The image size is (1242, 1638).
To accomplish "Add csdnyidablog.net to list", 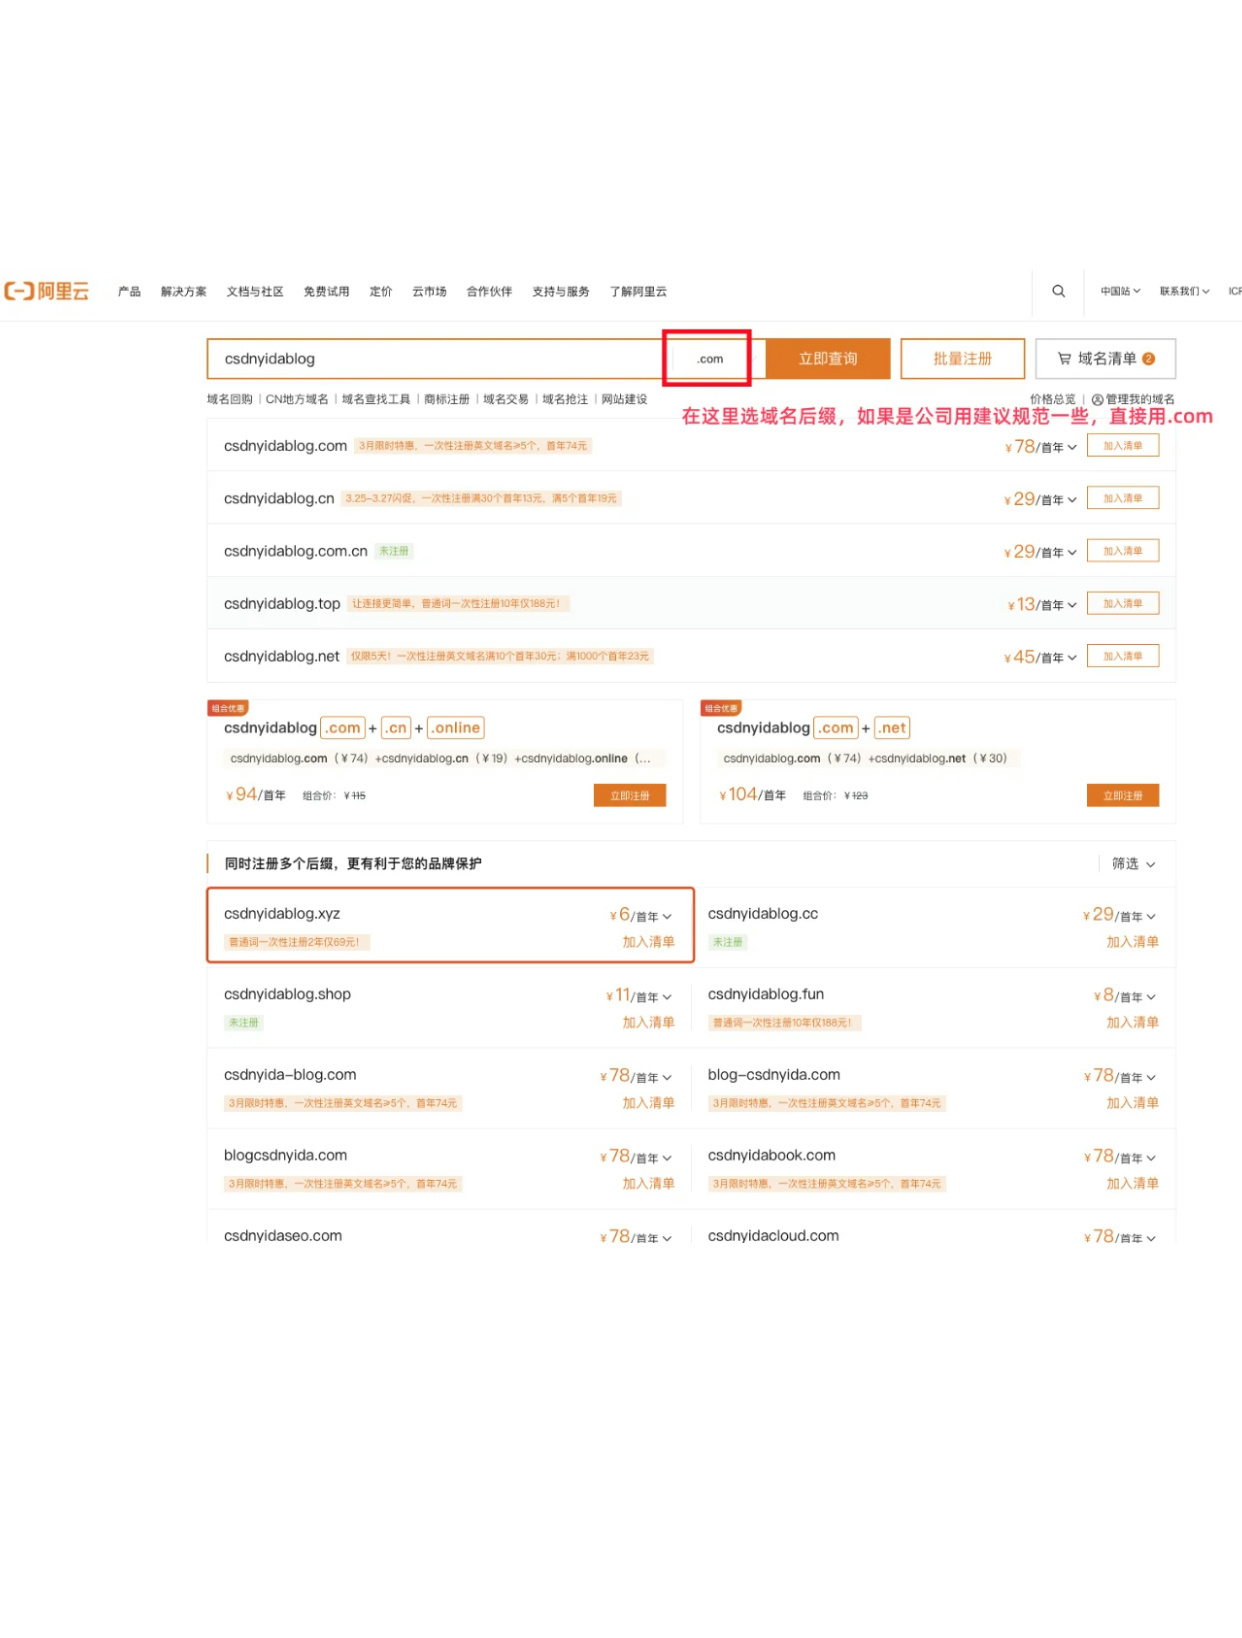I will pyautogui.click(x=1122, y=656).
